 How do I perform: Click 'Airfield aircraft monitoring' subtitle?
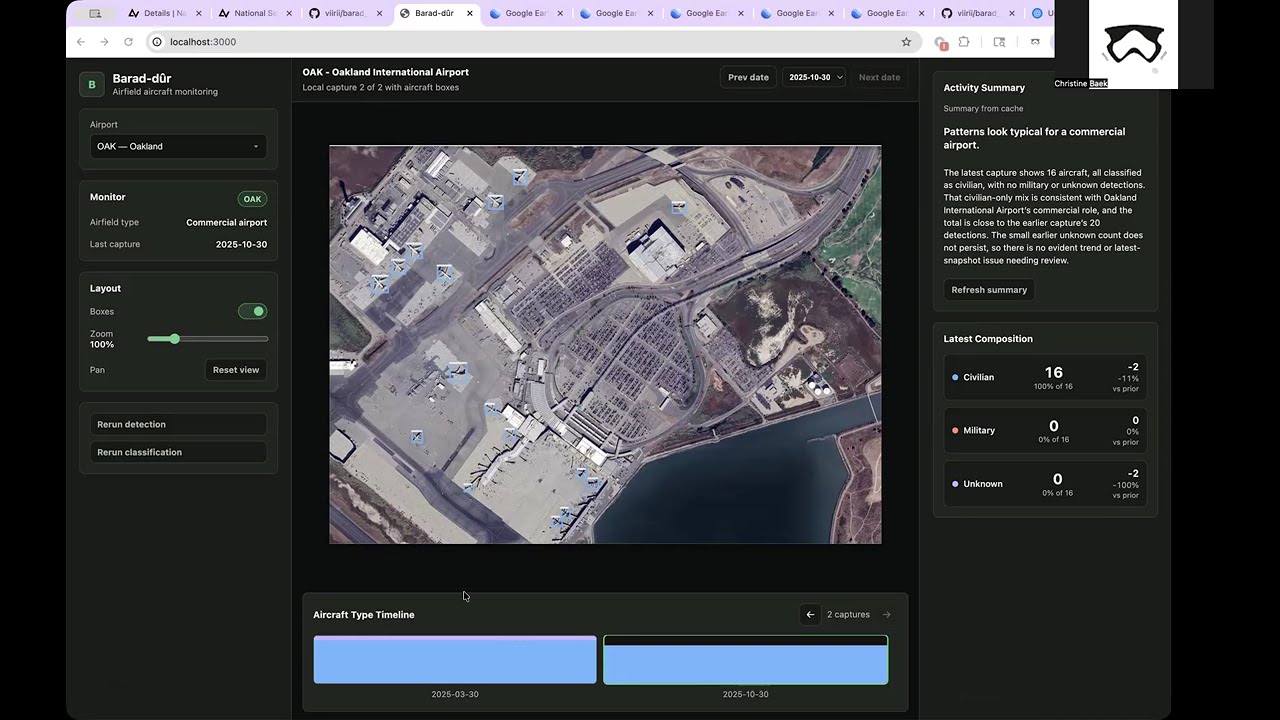[x=165, y=92]
